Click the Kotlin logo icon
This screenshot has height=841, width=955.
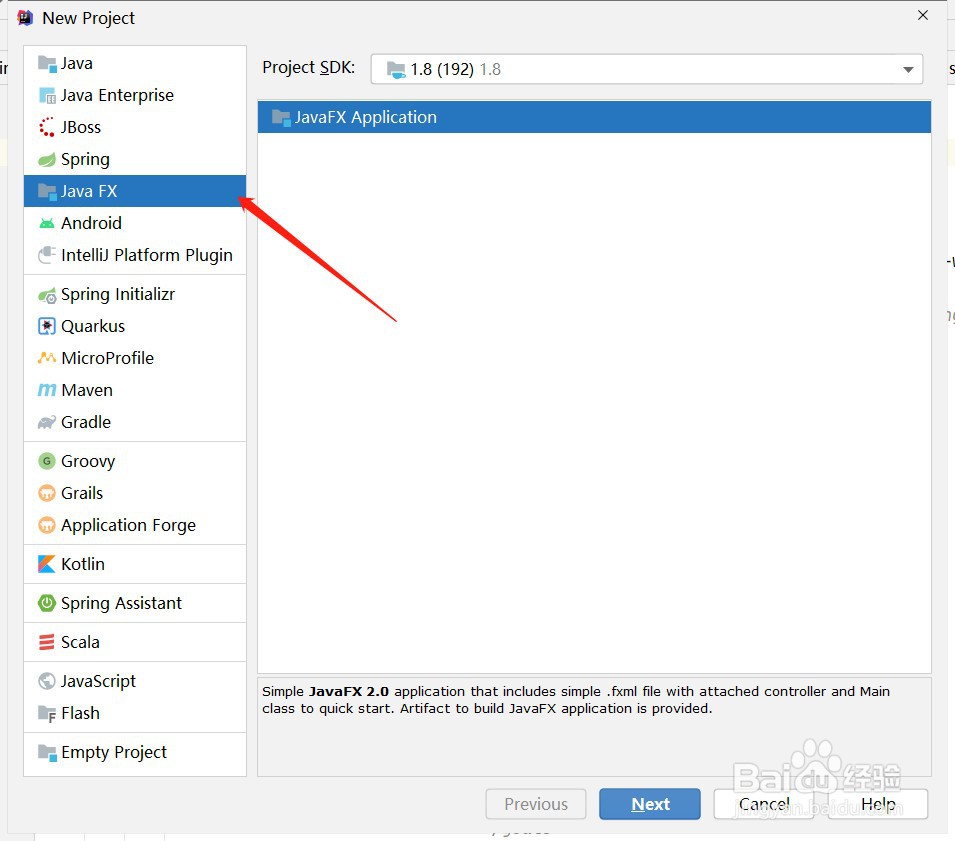point(47,564)
